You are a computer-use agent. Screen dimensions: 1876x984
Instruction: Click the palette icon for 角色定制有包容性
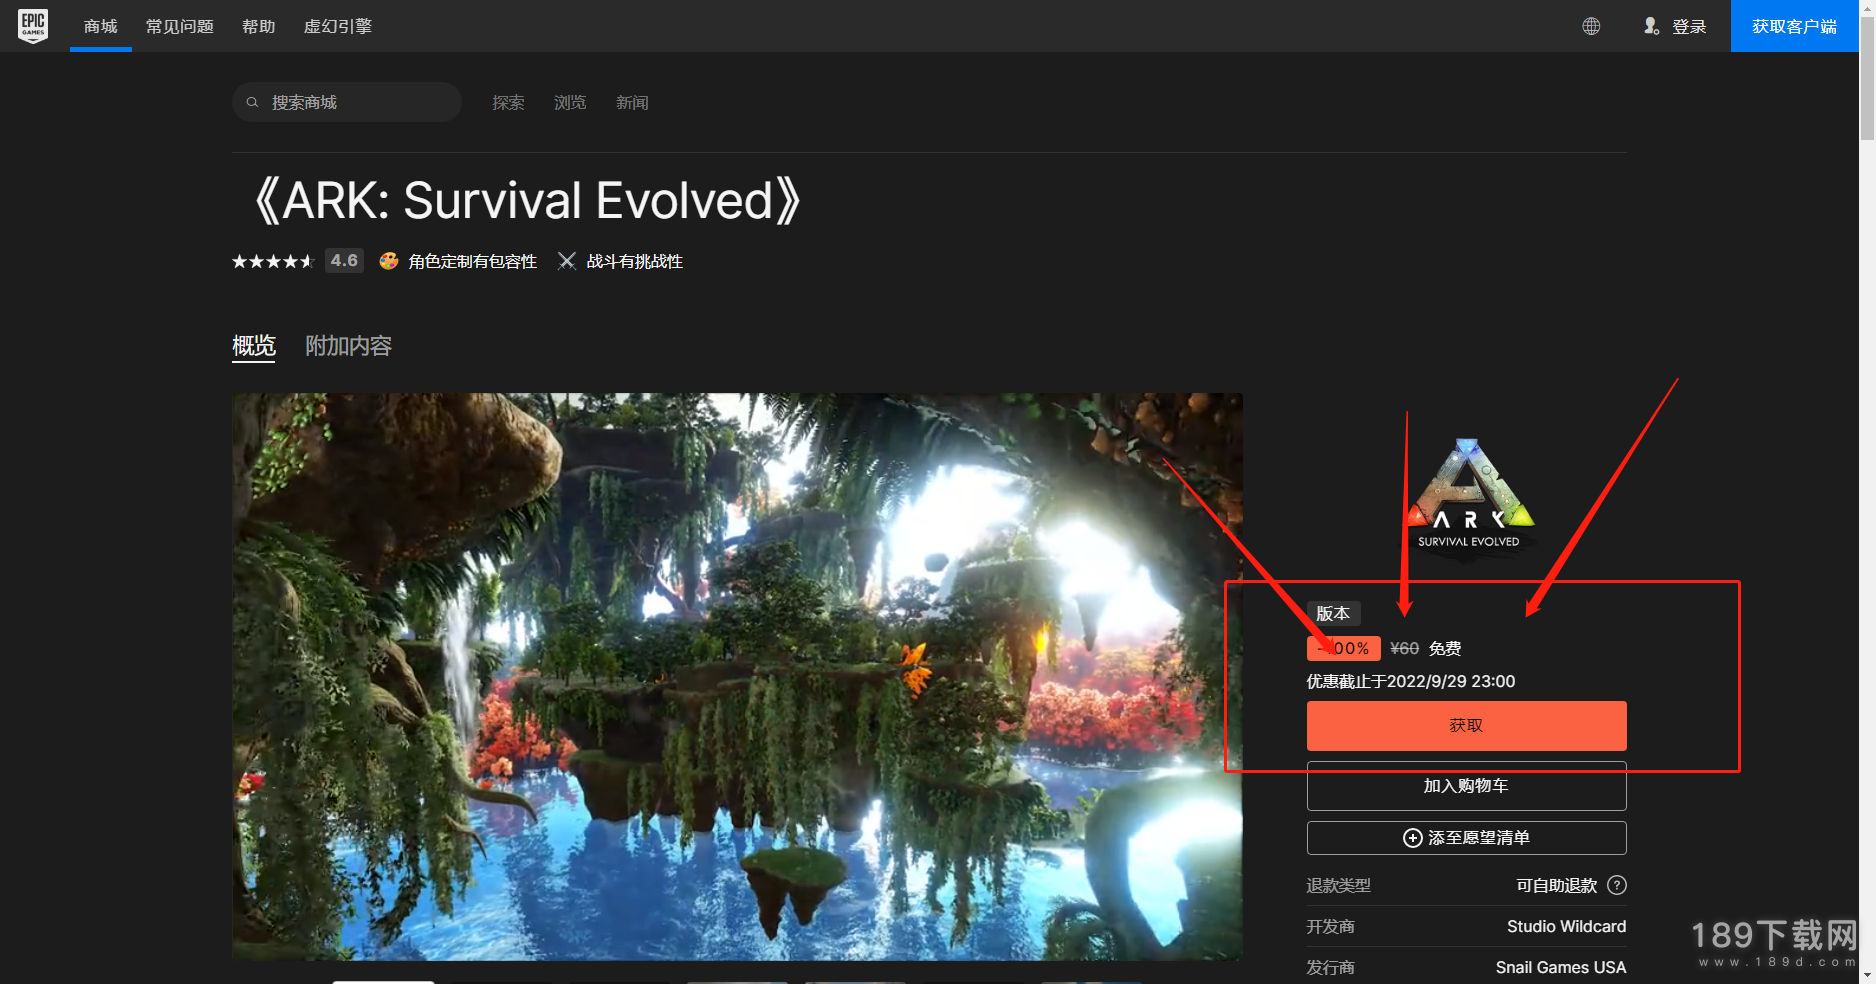(389, 261)
